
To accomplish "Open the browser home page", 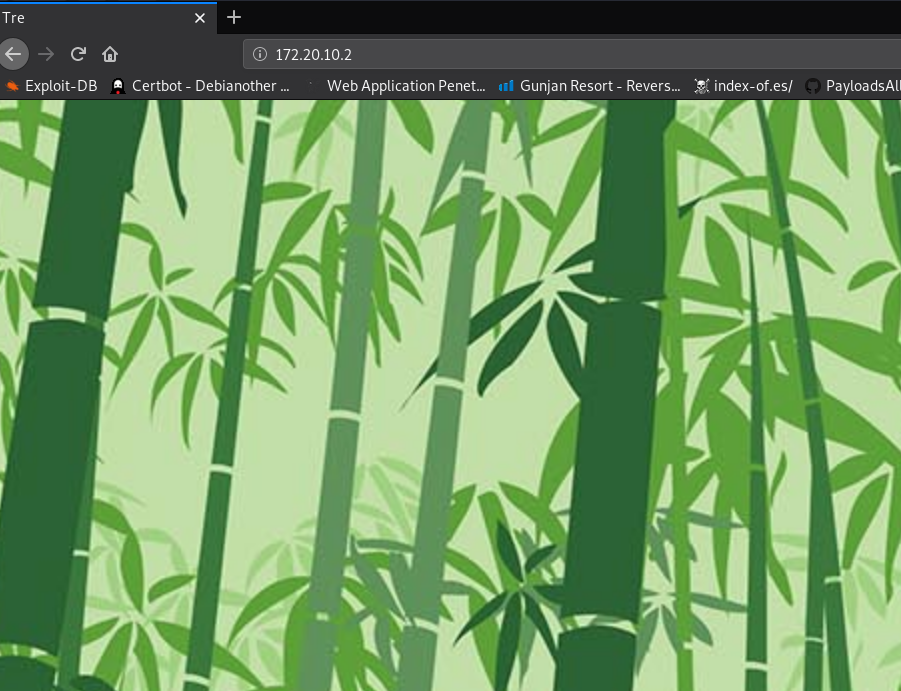I will 110,54.
